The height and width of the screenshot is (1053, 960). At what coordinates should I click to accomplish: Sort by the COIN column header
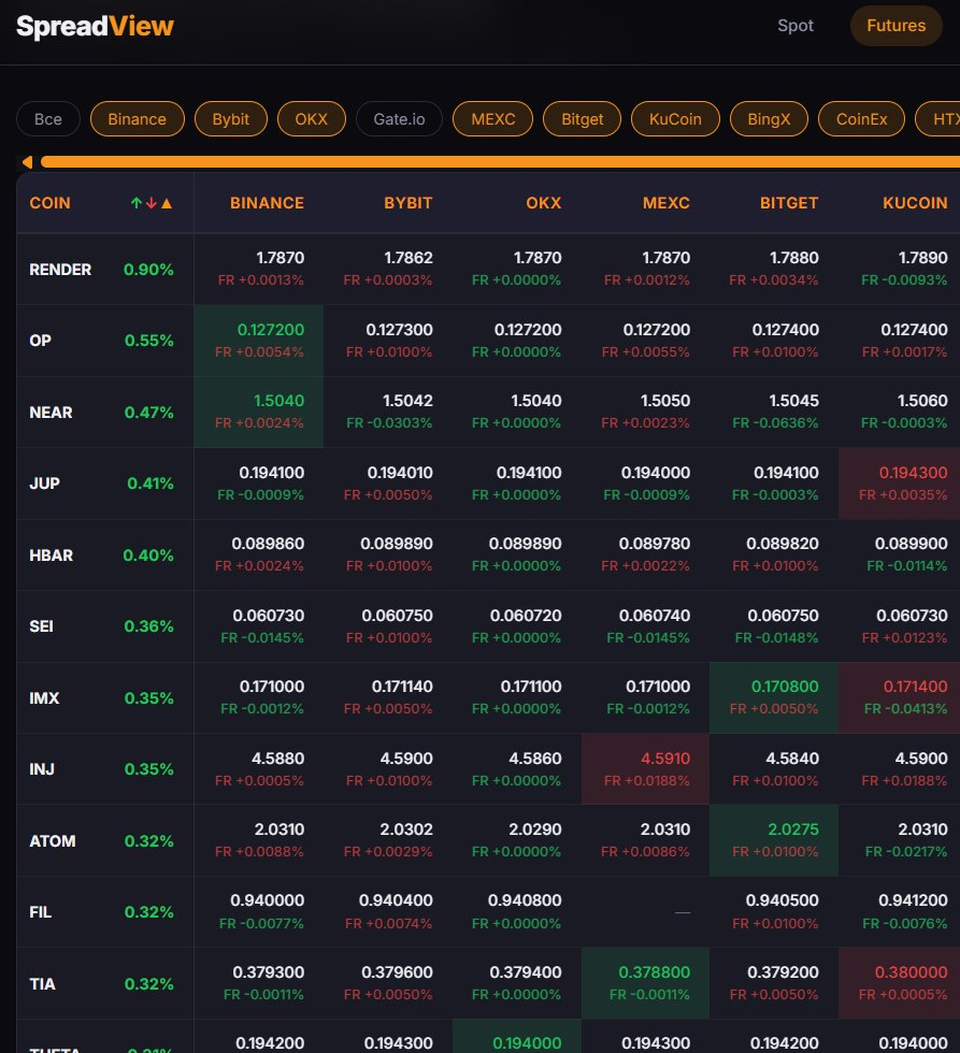pos(50,203)
